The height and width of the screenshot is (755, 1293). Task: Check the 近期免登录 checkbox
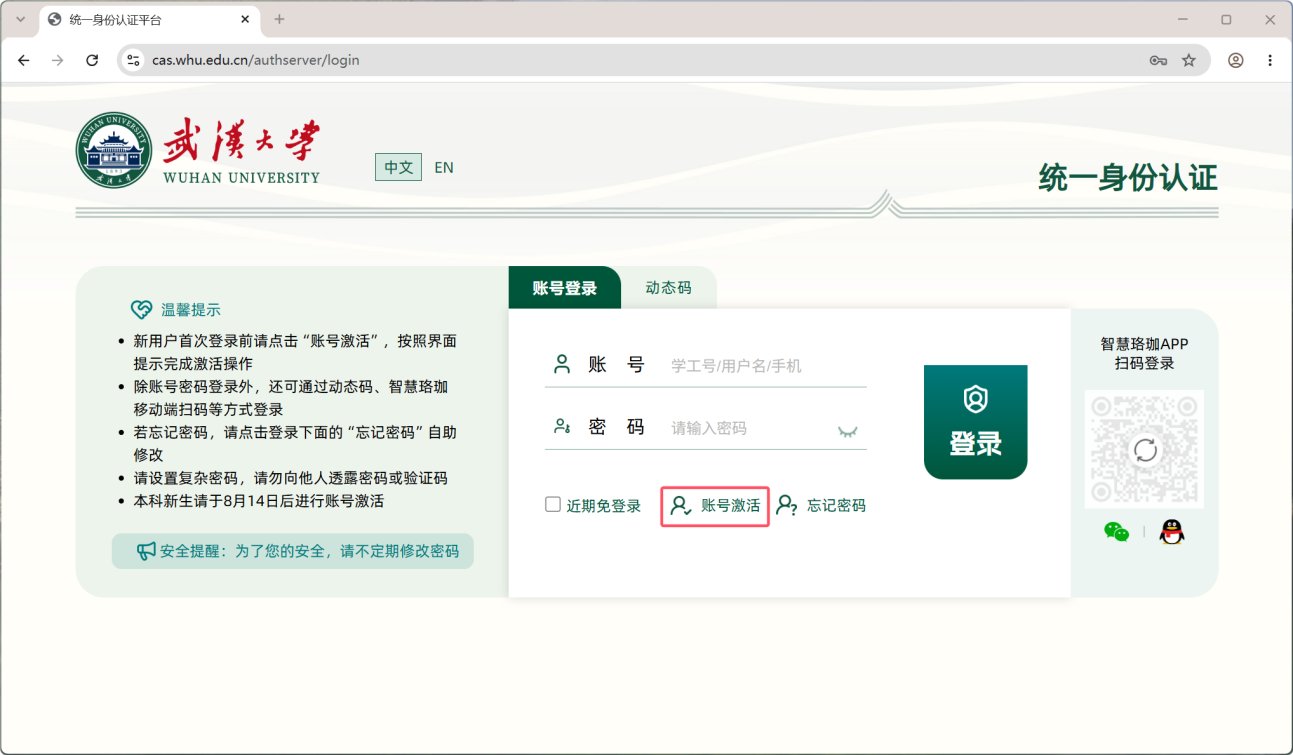[x=552, y=505]
